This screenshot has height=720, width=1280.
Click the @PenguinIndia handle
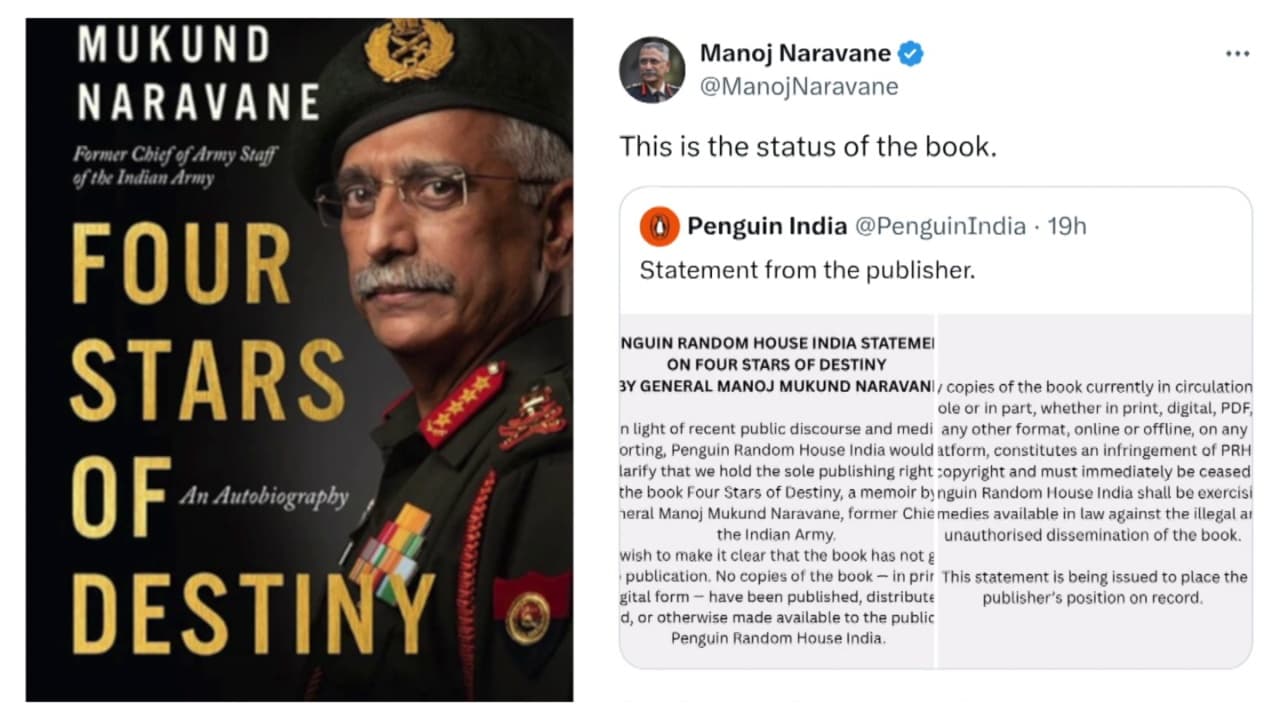[940, 226]
